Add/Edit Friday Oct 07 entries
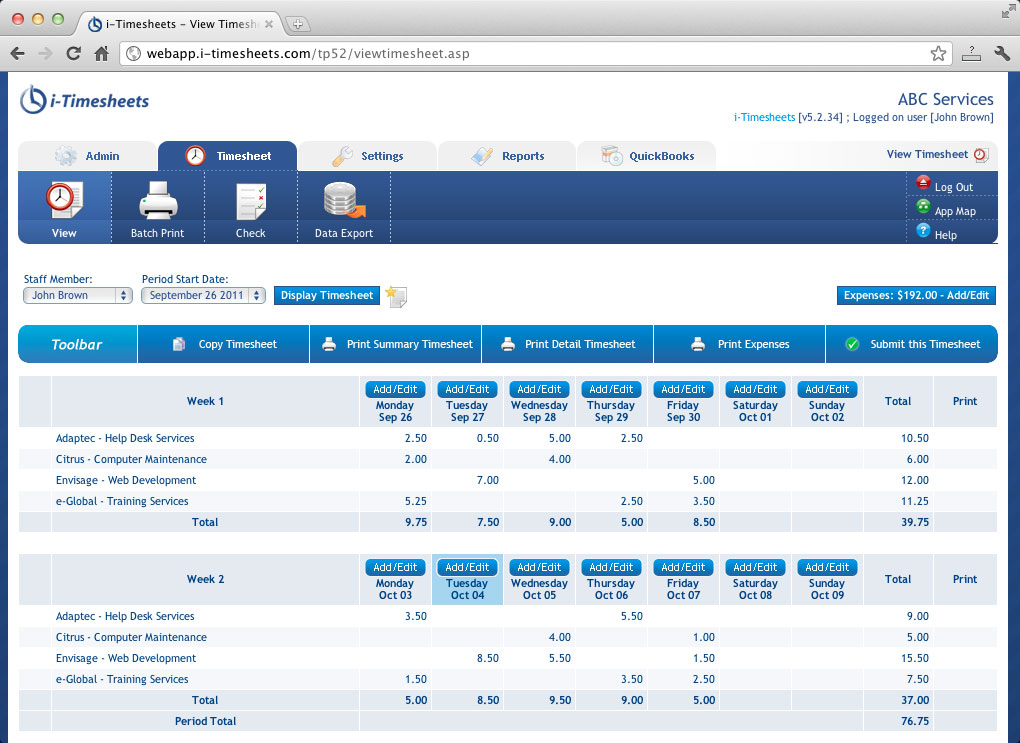This screenshot has width=1020, height=743. pos(683,567)
